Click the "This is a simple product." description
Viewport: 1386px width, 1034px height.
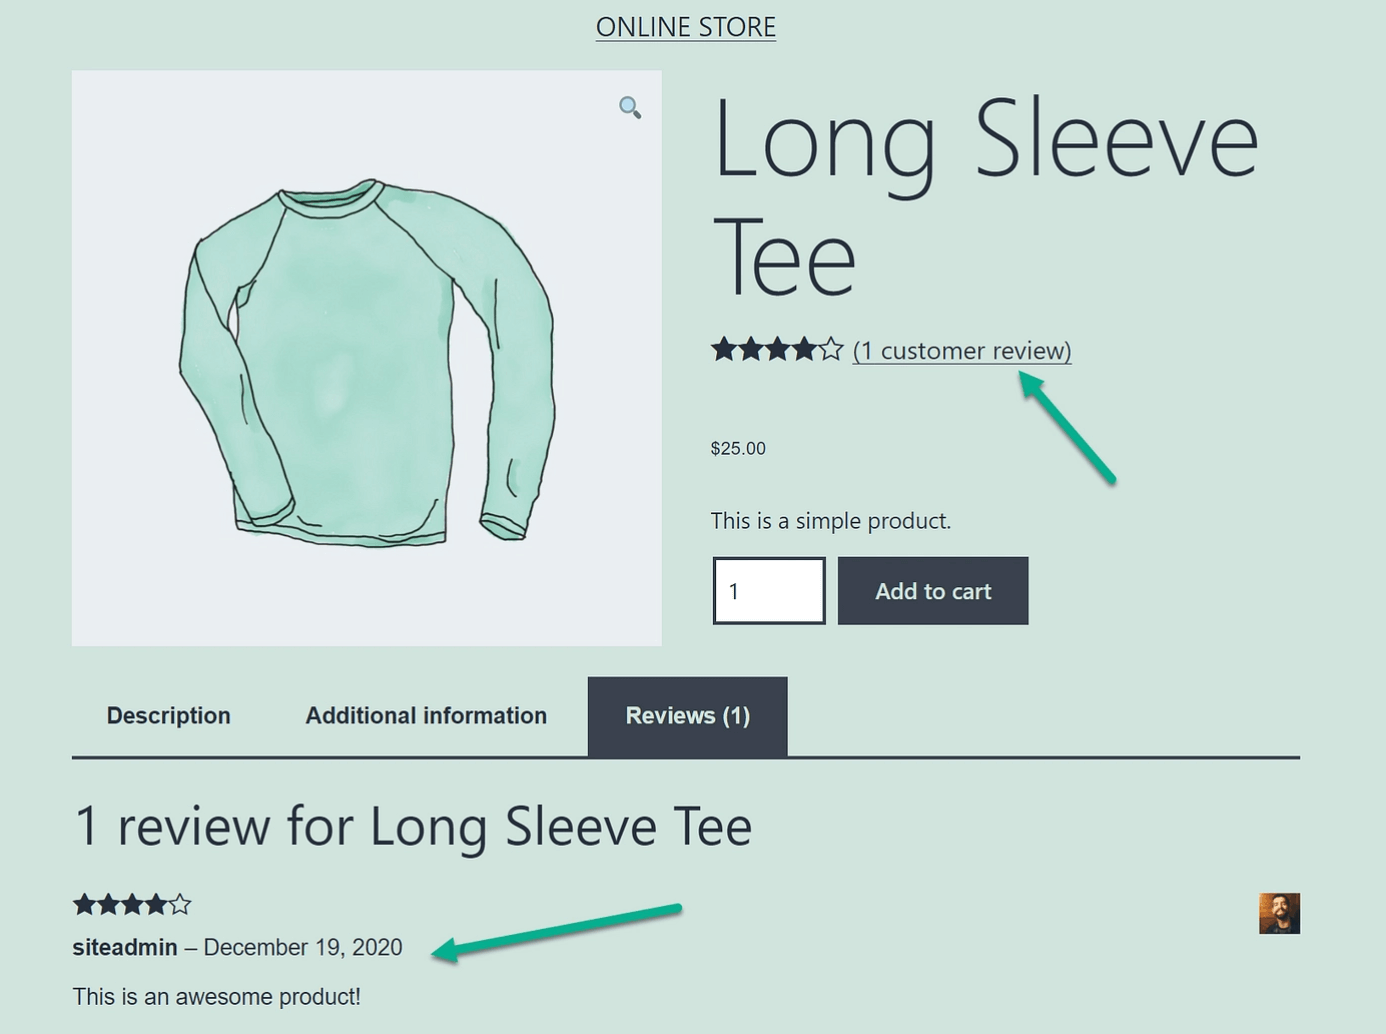pyautogui.click(x=830, y=521)
